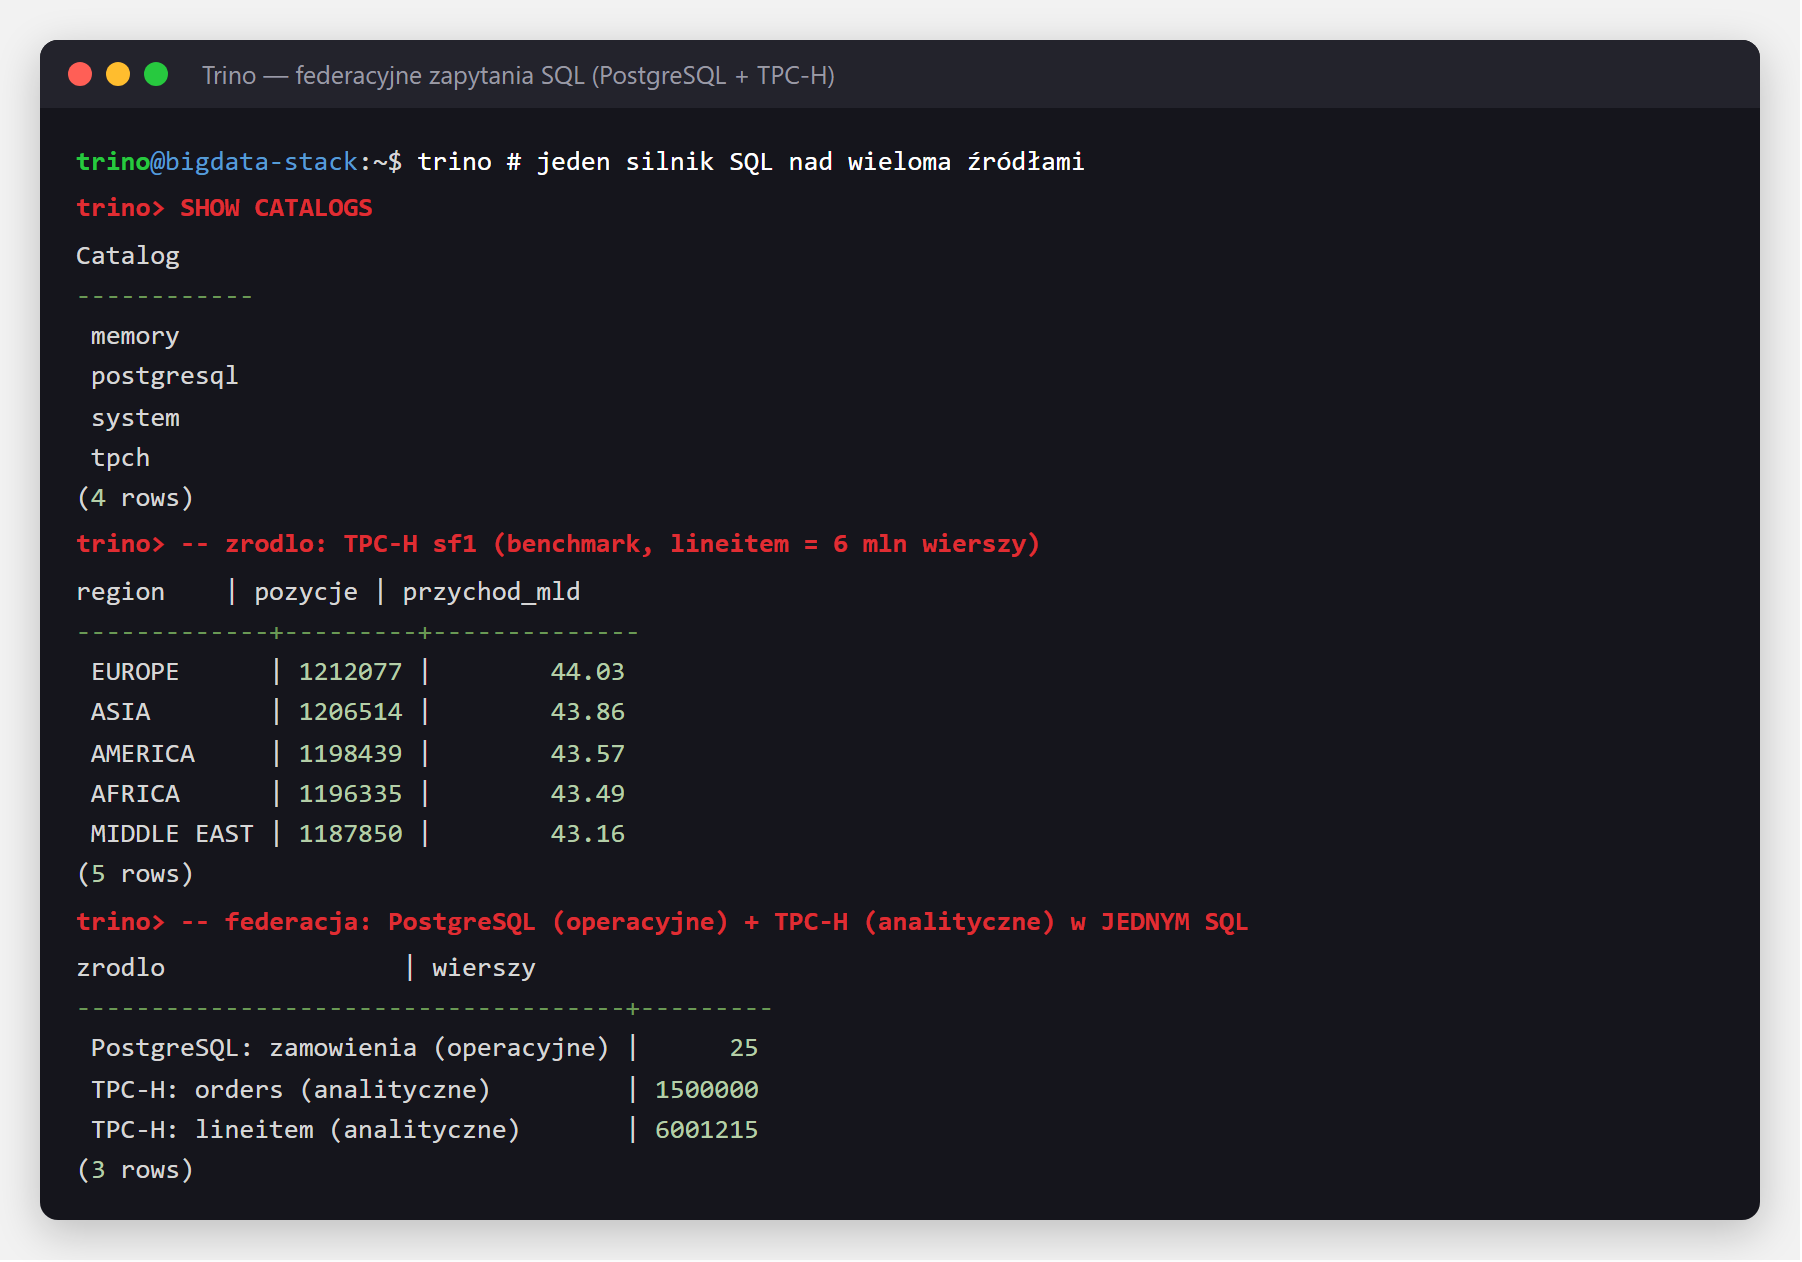Click the 'pozycje' column header

pos(306,592)
